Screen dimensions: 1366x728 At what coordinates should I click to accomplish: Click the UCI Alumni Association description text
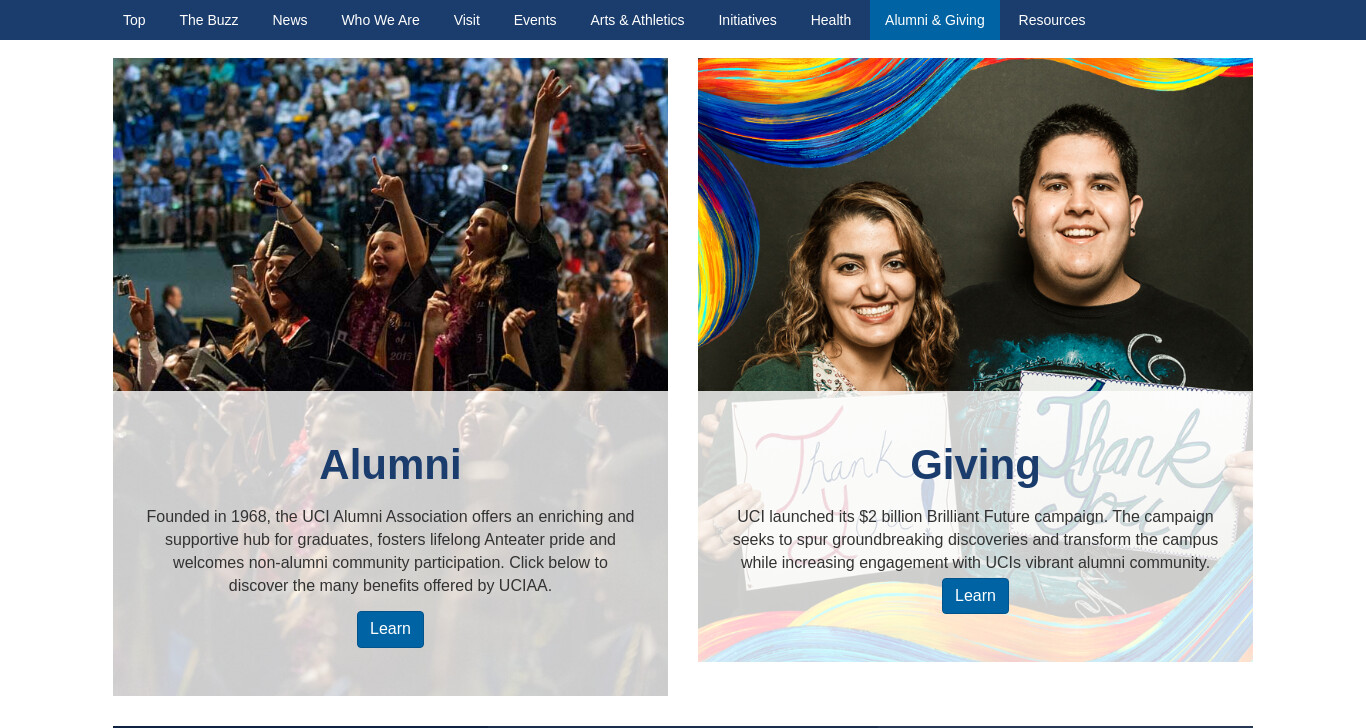pos(390,551)
